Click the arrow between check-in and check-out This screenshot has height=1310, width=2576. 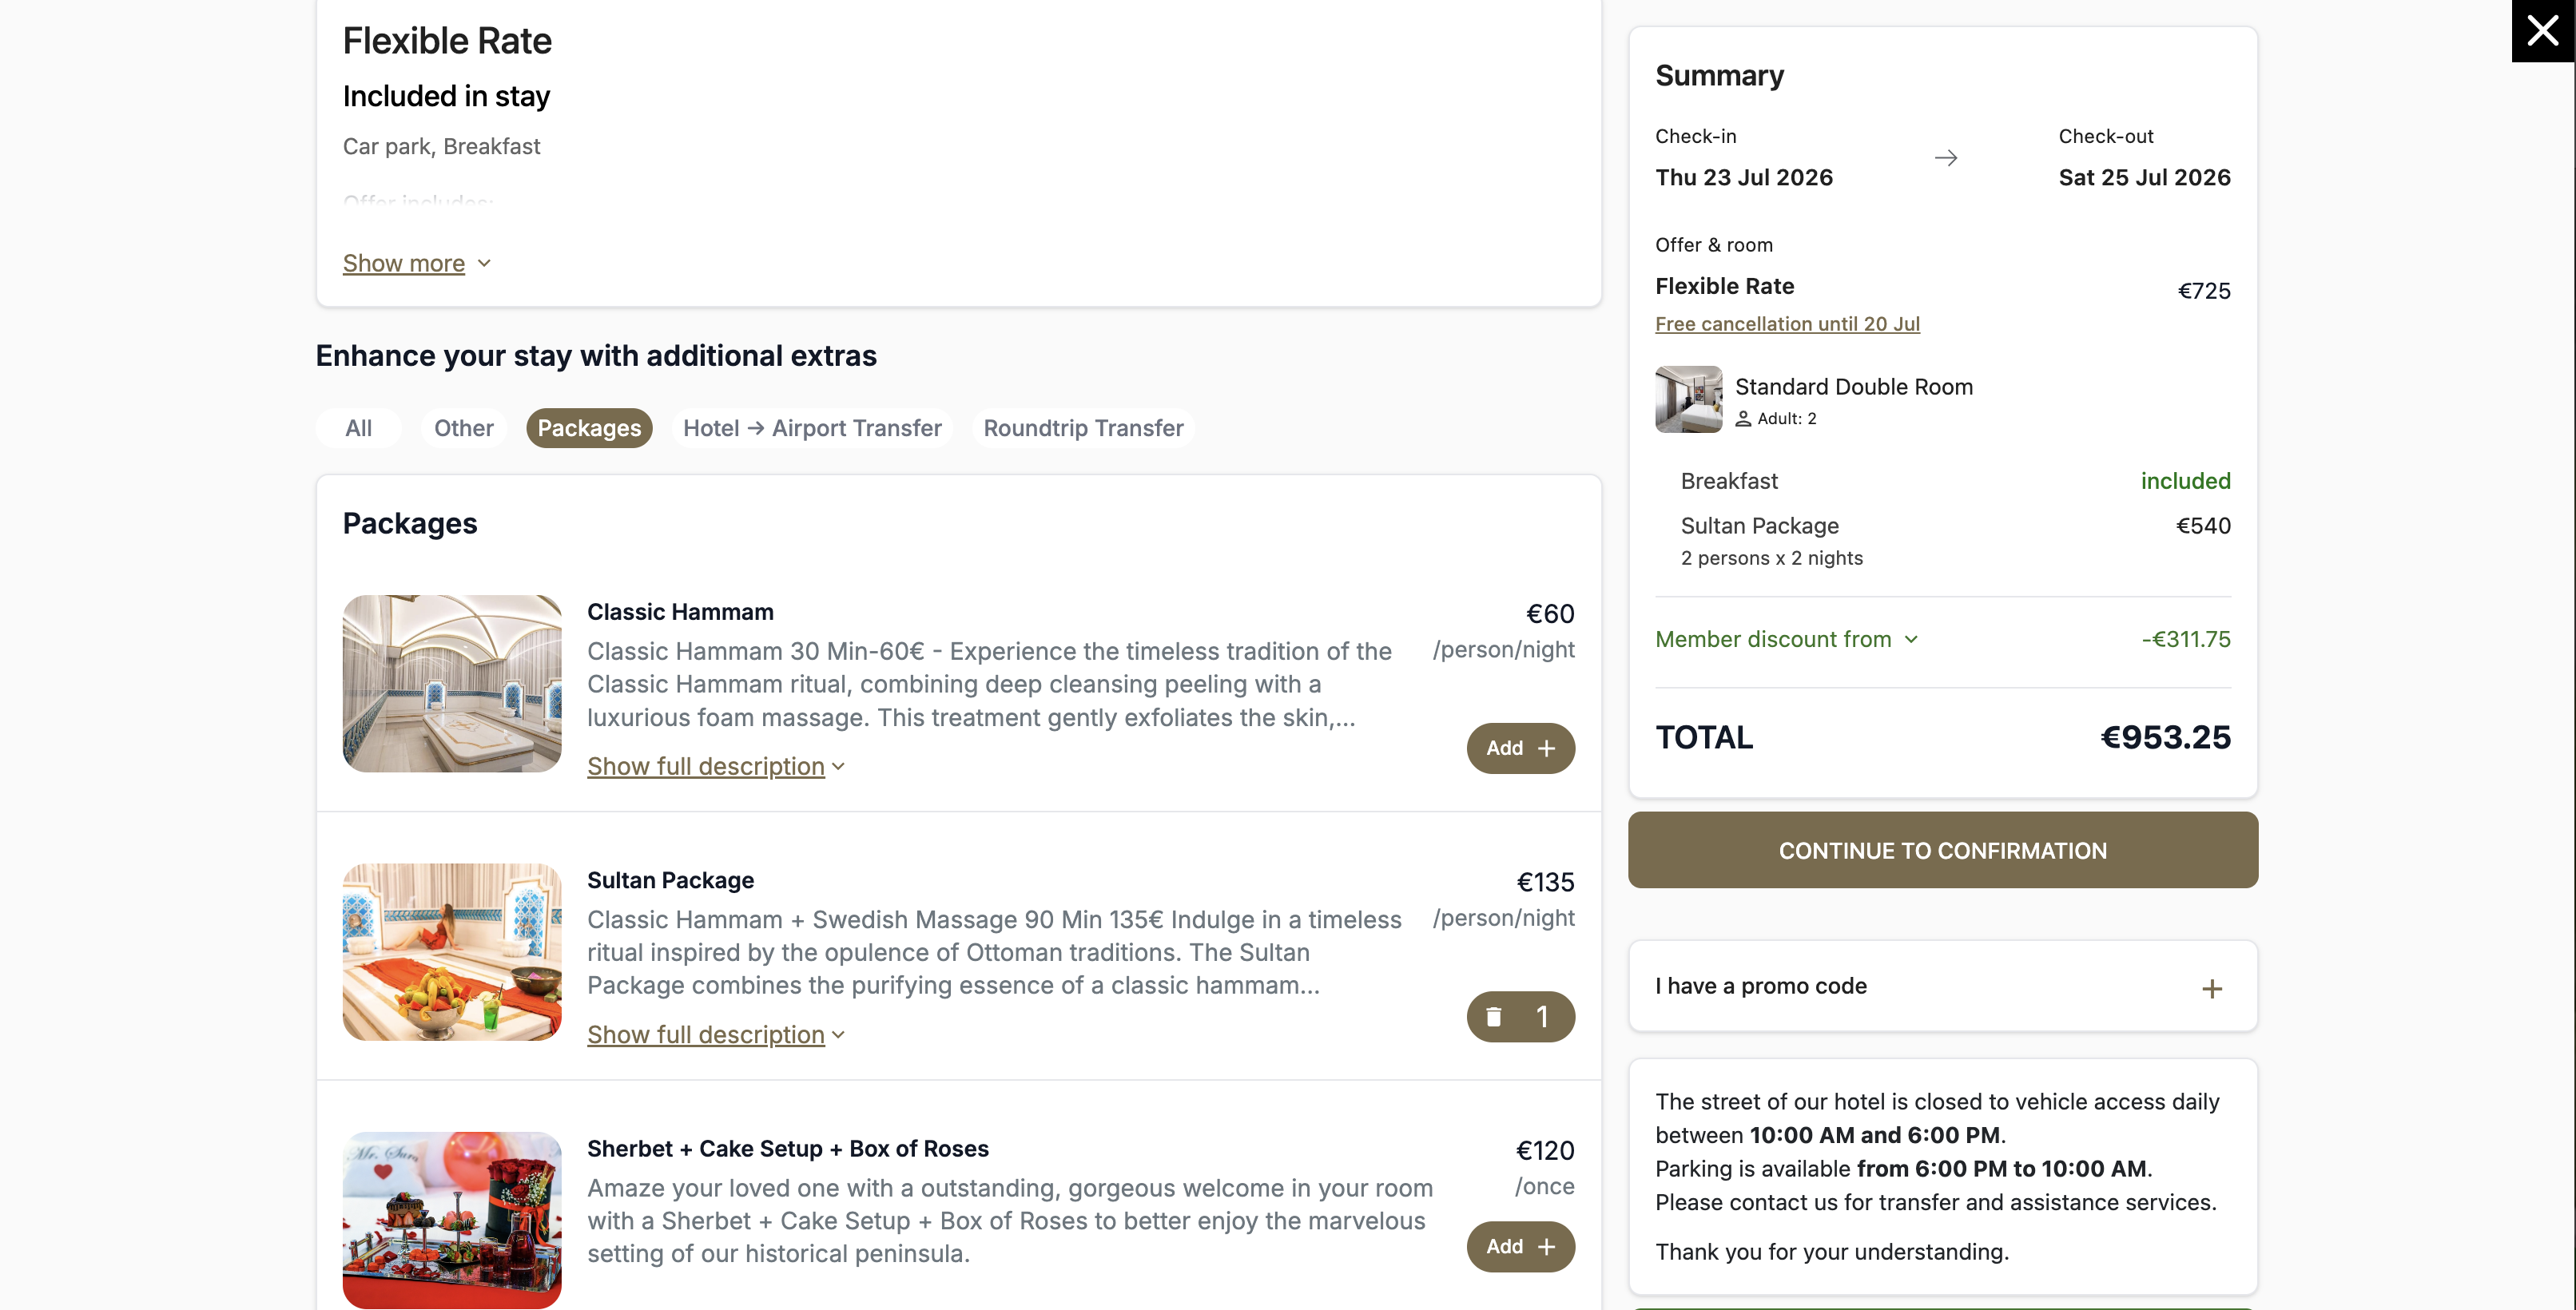click(x=1945, y=158)
